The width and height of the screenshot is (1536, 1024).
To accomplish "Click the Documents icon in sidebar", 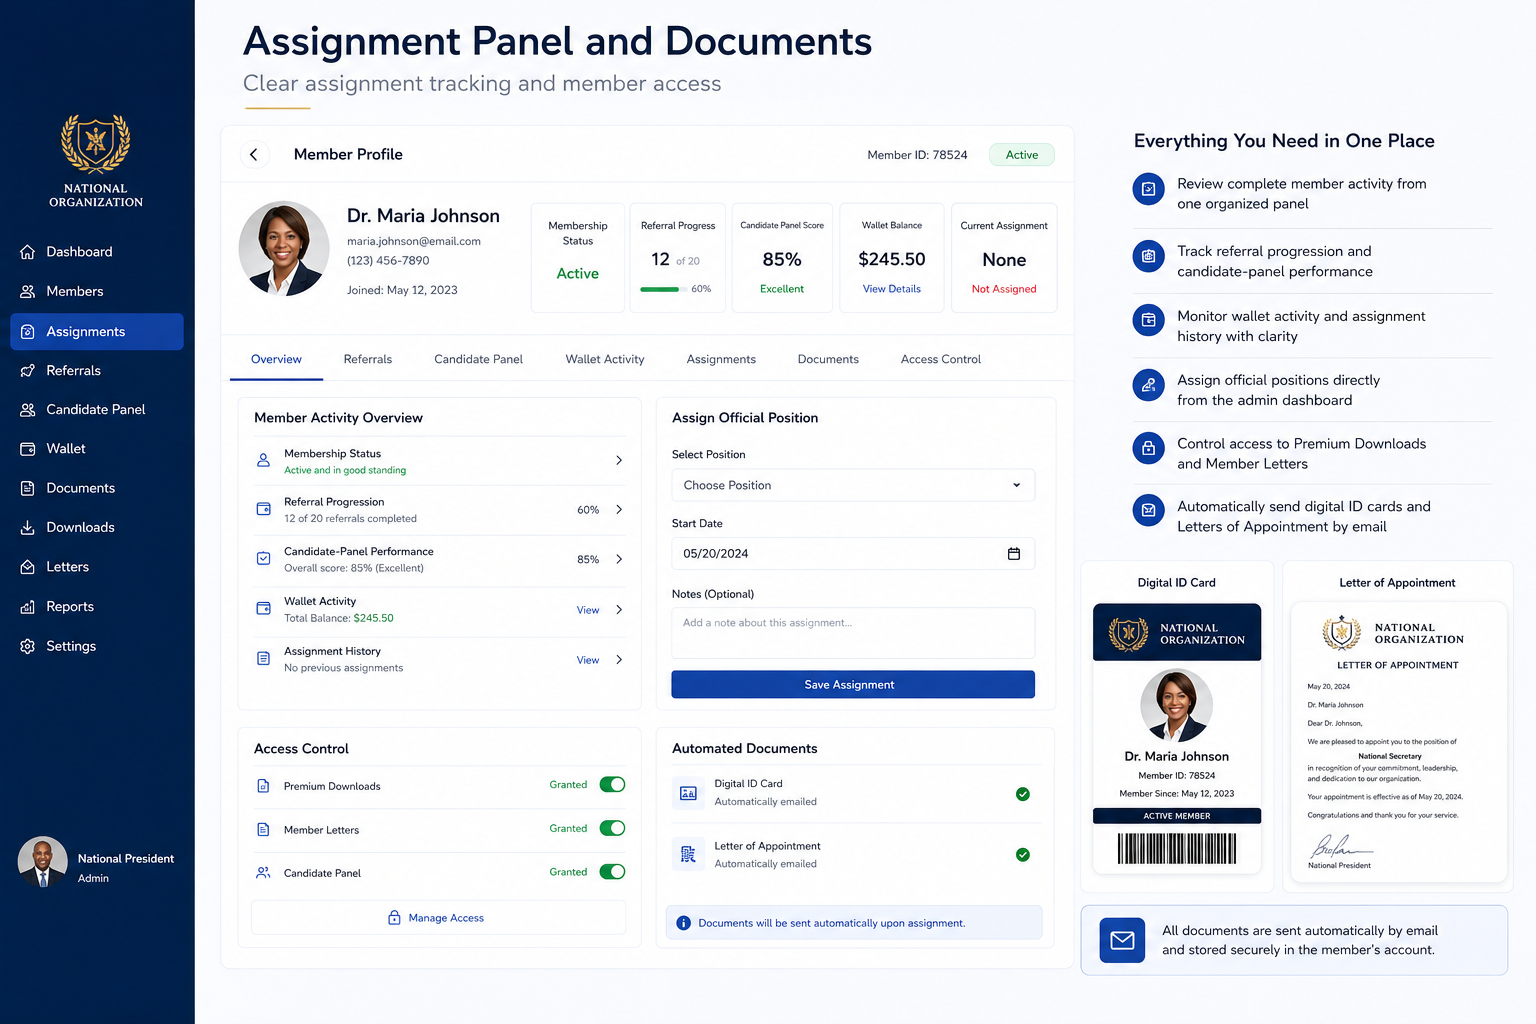I will pyautogui.click(x=28, y=488).
